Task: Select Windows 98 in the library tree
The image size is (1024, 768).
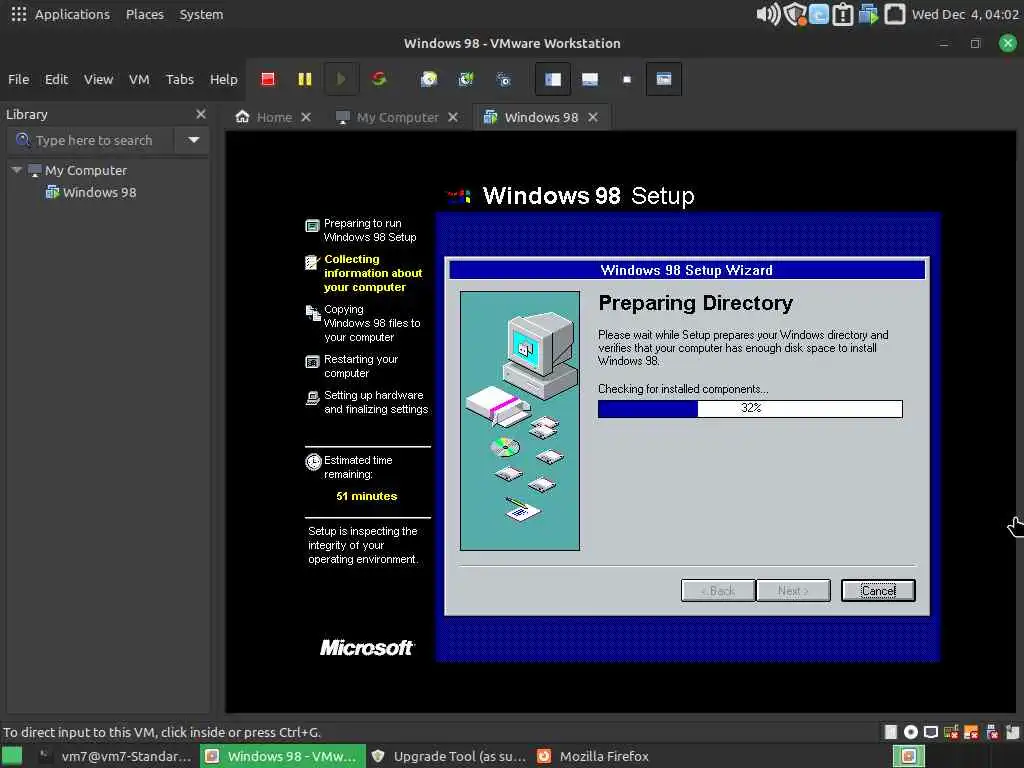Action: point(91,193)
